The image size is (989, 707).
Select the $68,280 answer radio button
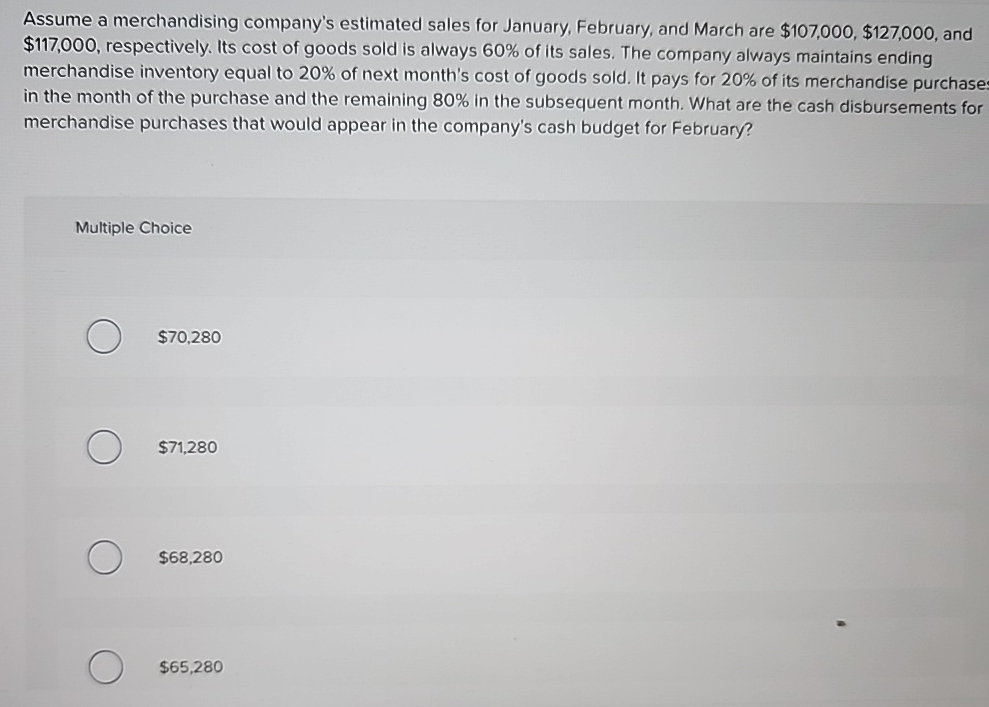pyautogui.click(x=103, y=558)
